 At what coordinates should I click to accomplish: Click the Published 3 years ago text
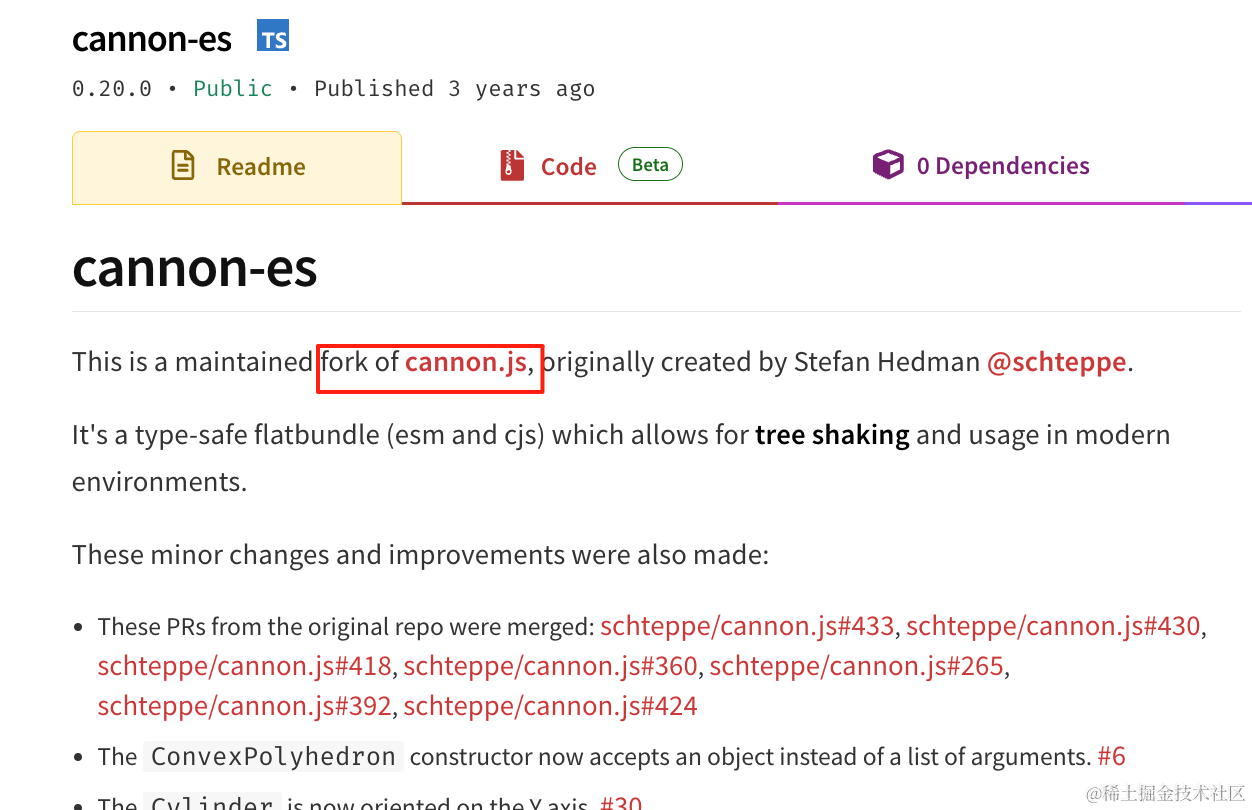point(455,88)
